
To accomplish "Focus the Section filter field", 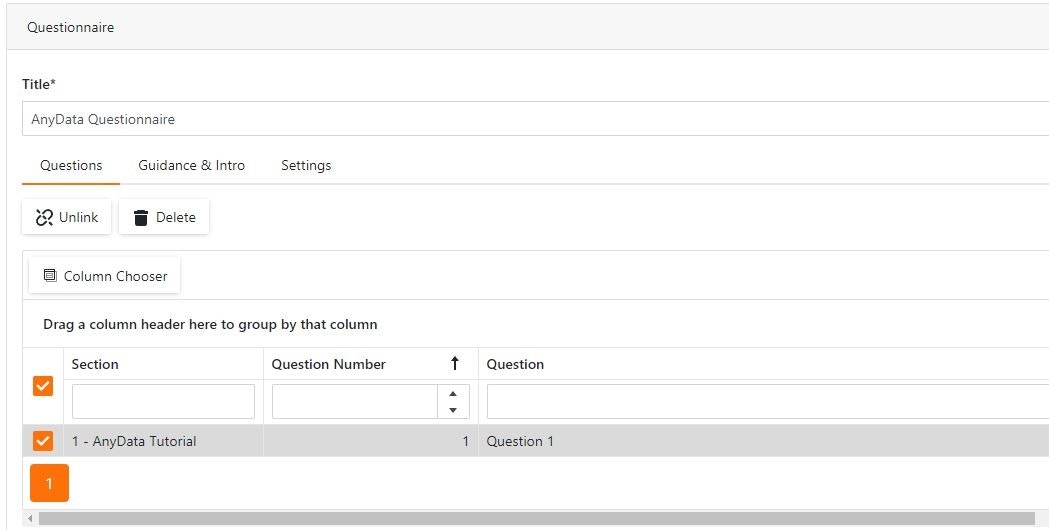I will [x=163, y=402].
